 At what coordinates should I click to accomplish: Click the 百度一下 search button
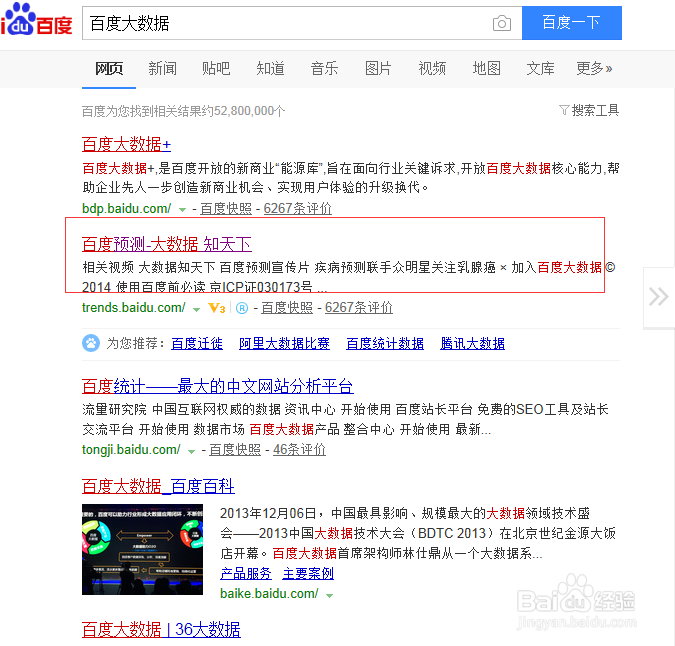[571, 23]
